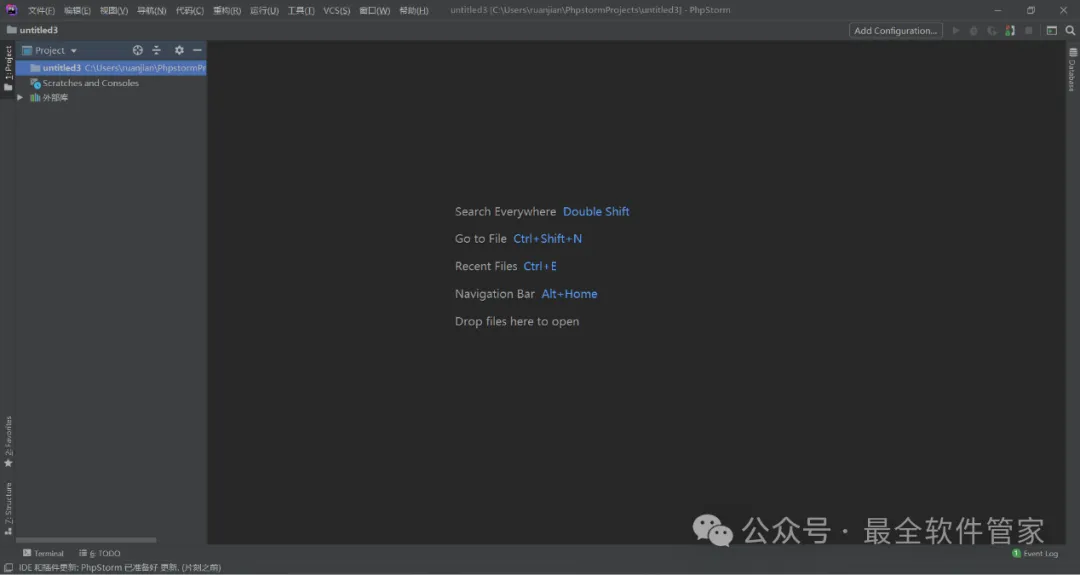
Task: Click the Collapse All icon in Project panel
Action: point(156,50)
